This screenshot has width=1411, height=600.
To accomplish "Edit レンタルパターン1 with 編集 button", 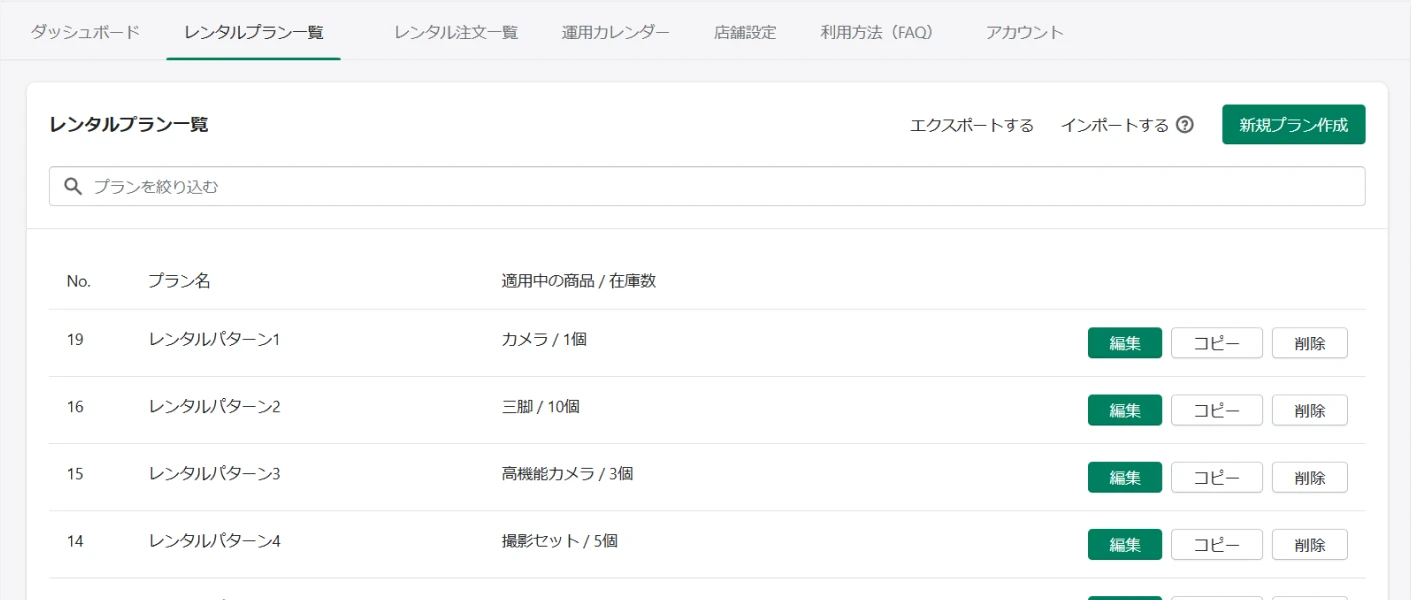I will (x=1124, y=343).
